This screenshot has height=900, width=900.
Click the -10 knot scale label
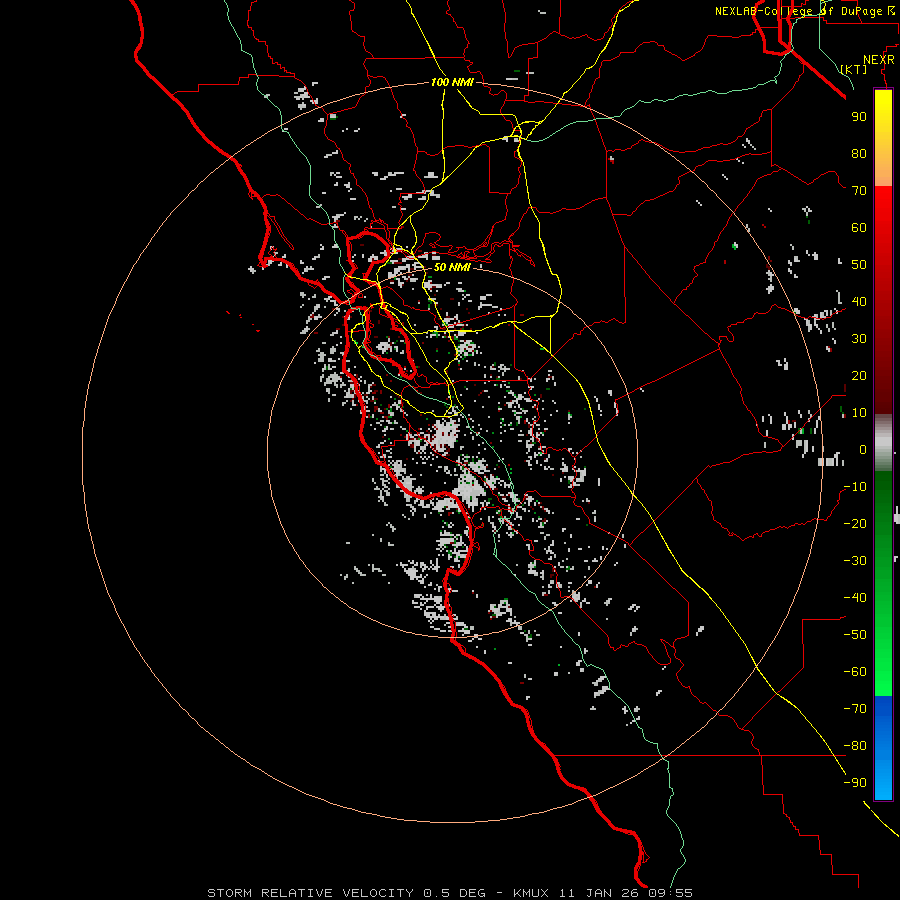tap(855, 487)
